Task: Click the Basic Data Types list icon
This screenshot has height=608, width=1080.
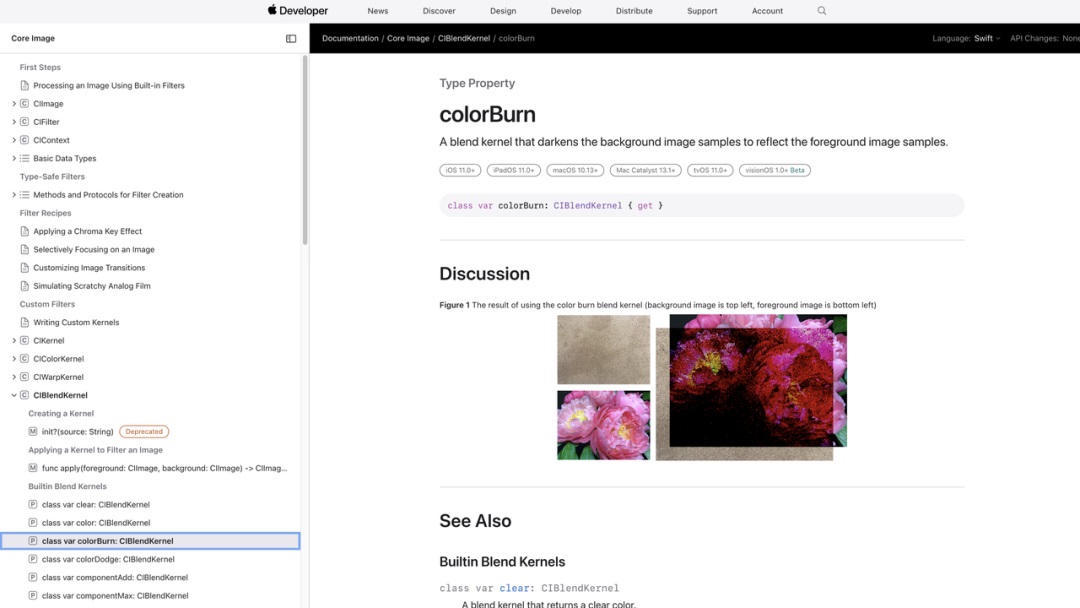Action: click(x=25, y=159)
